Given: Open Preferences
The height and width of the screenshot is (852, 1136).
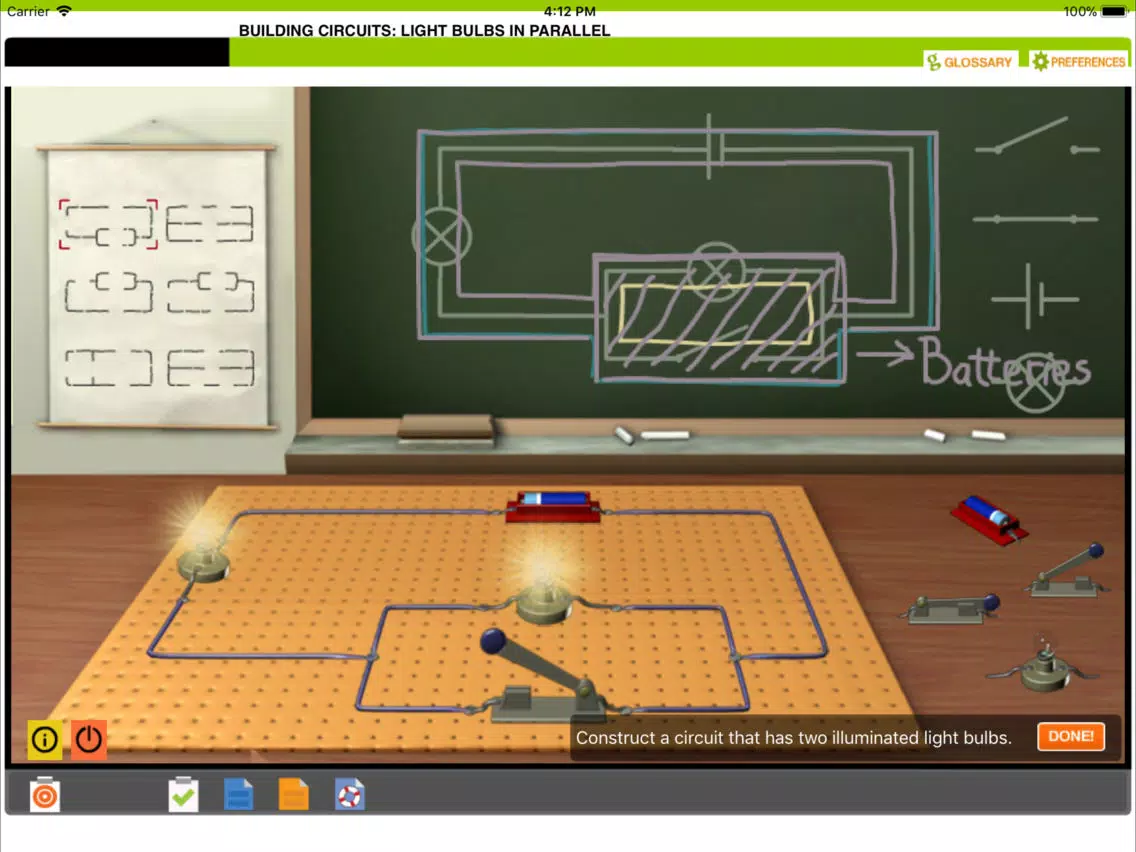Looking at the screenshot, I should pos(1078,62).
